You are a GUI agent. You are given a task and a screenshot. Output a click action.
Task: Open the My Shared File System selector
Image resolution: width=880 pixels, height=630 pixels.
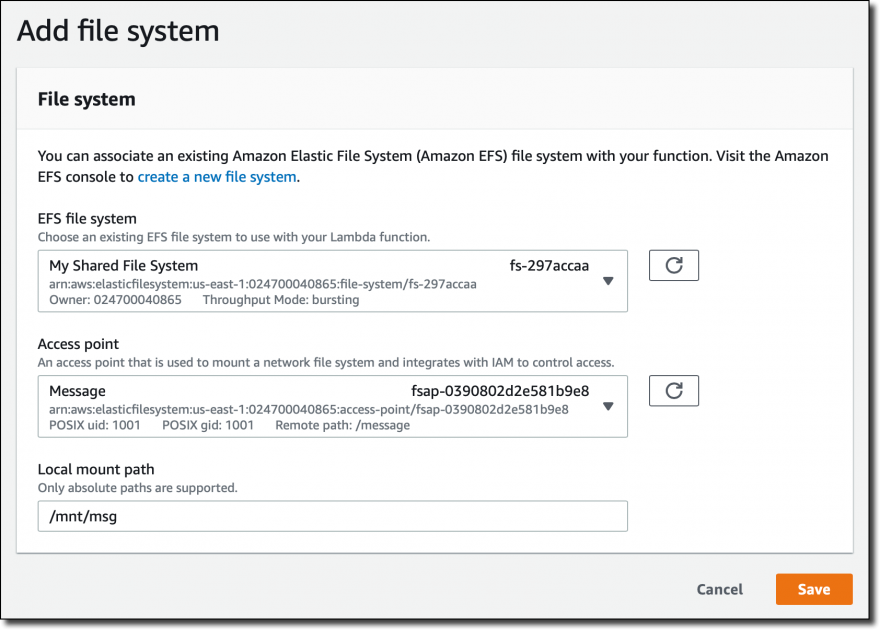pyautogui.click(x=332, y=281)
